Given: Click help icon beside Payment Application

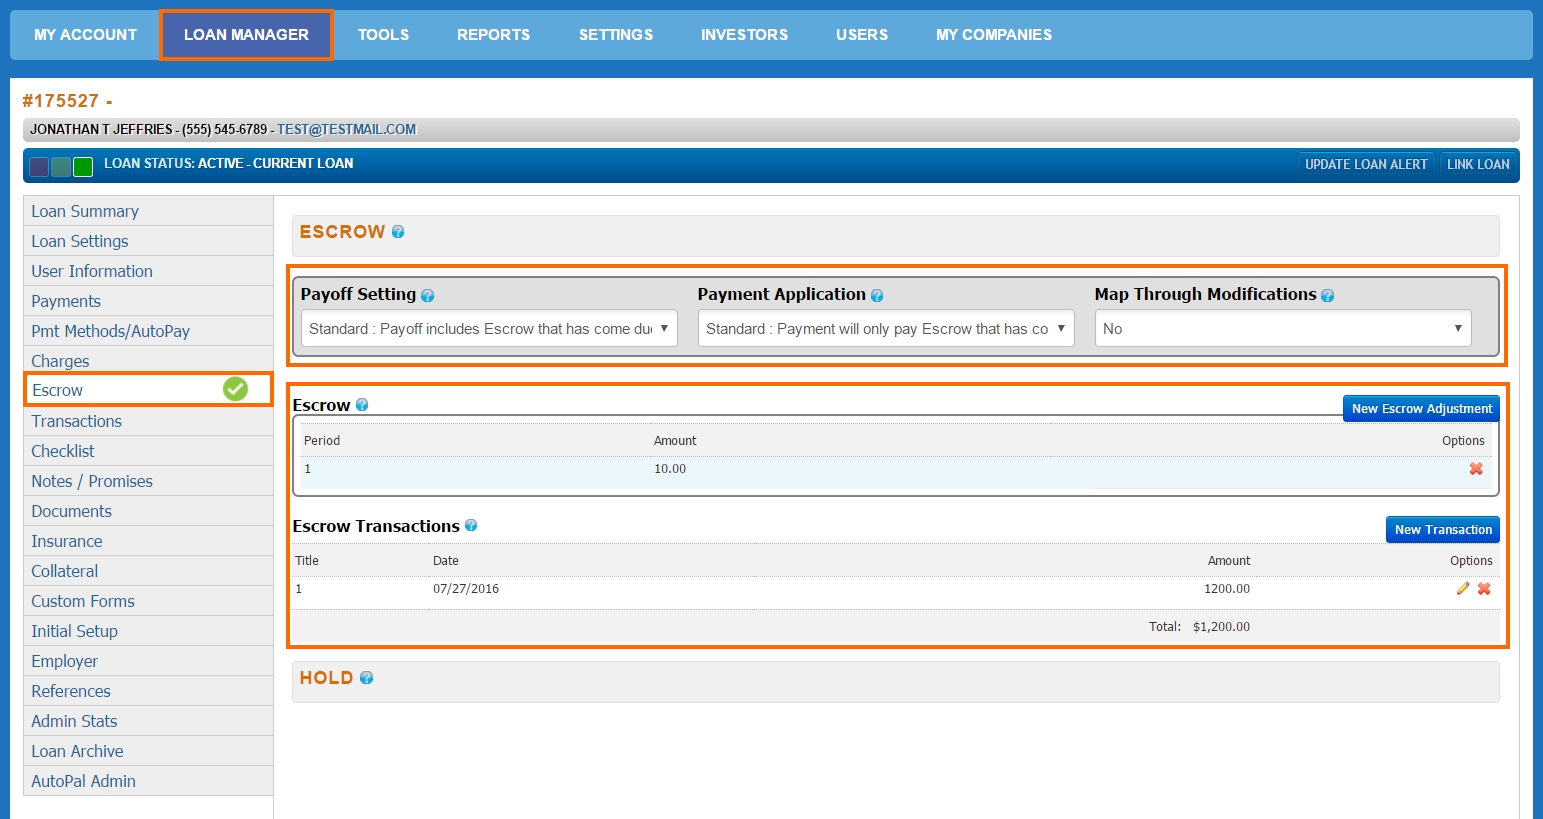Looking at the screenshot, I should coord(877,296).
